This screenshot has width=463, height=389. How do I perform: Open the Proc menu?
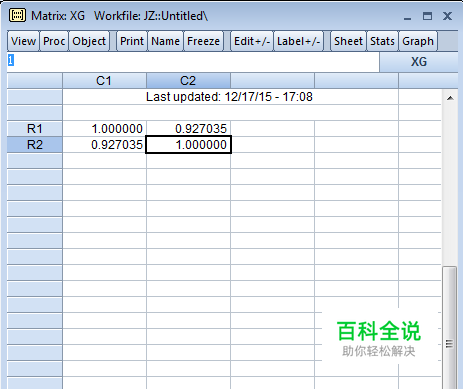click(54, 41)
